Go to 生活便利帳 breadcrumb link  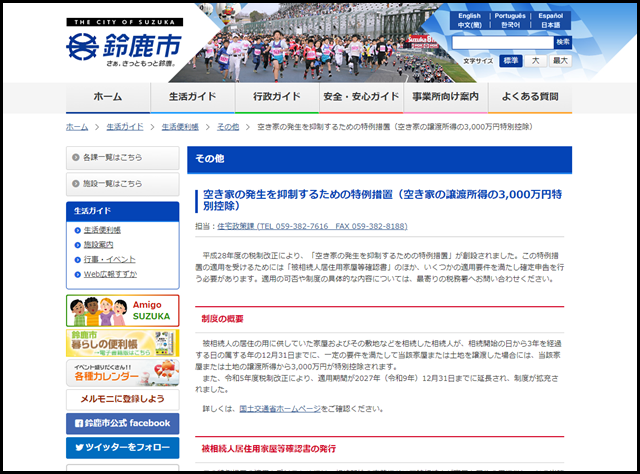point(180,127)
